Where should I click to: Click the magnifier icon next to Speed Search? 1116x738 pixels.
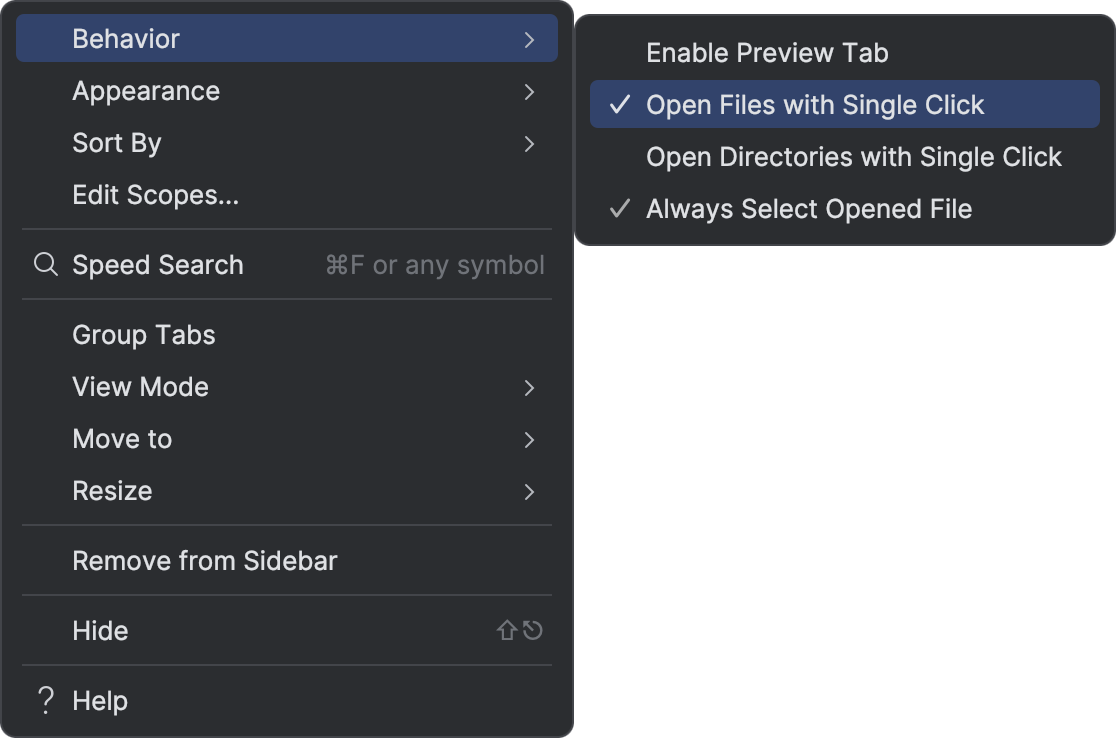(x=45, y=264)
